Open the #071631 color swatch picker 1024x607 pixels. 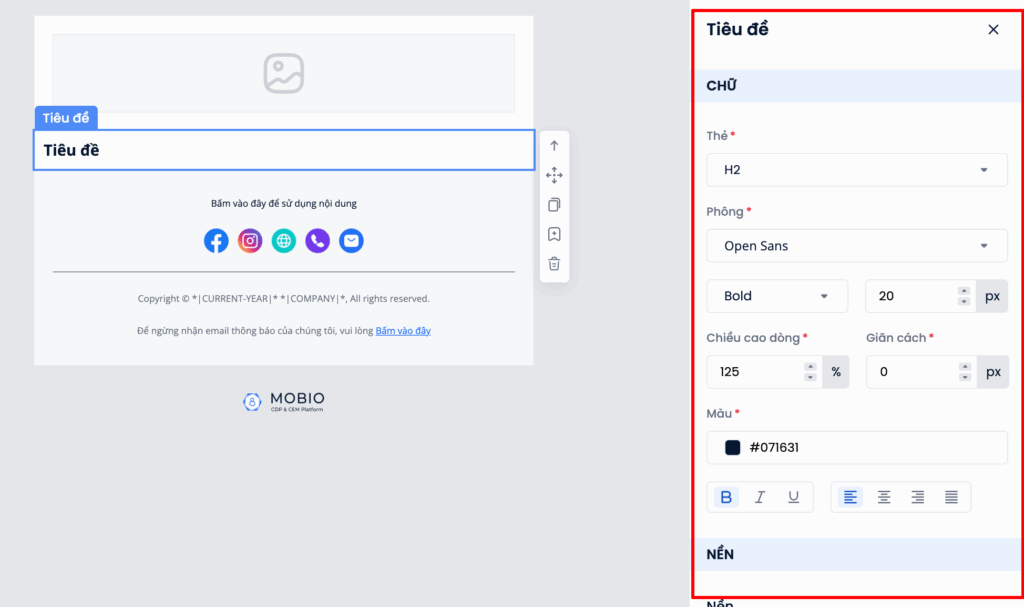tap(733, 448)
